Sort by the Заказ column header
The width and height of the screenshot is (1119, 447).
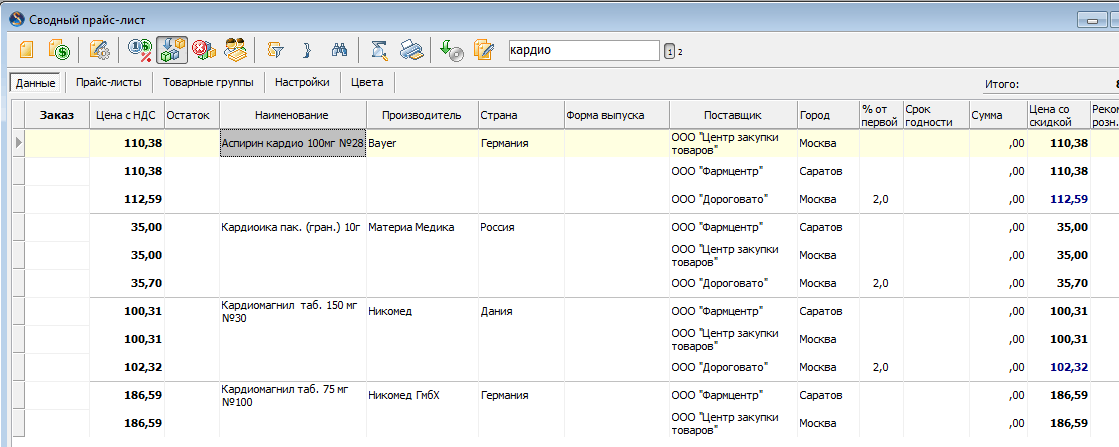click(57, 115)
